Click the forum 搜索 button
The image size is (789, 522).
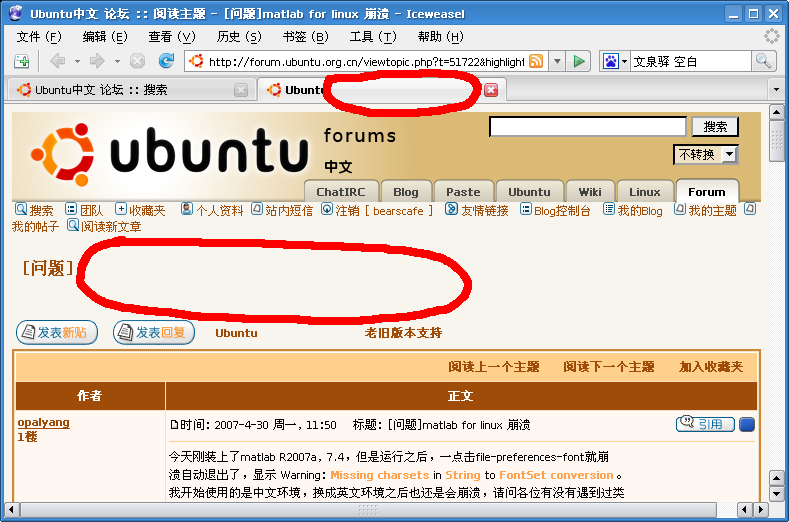tap(715, 126)
